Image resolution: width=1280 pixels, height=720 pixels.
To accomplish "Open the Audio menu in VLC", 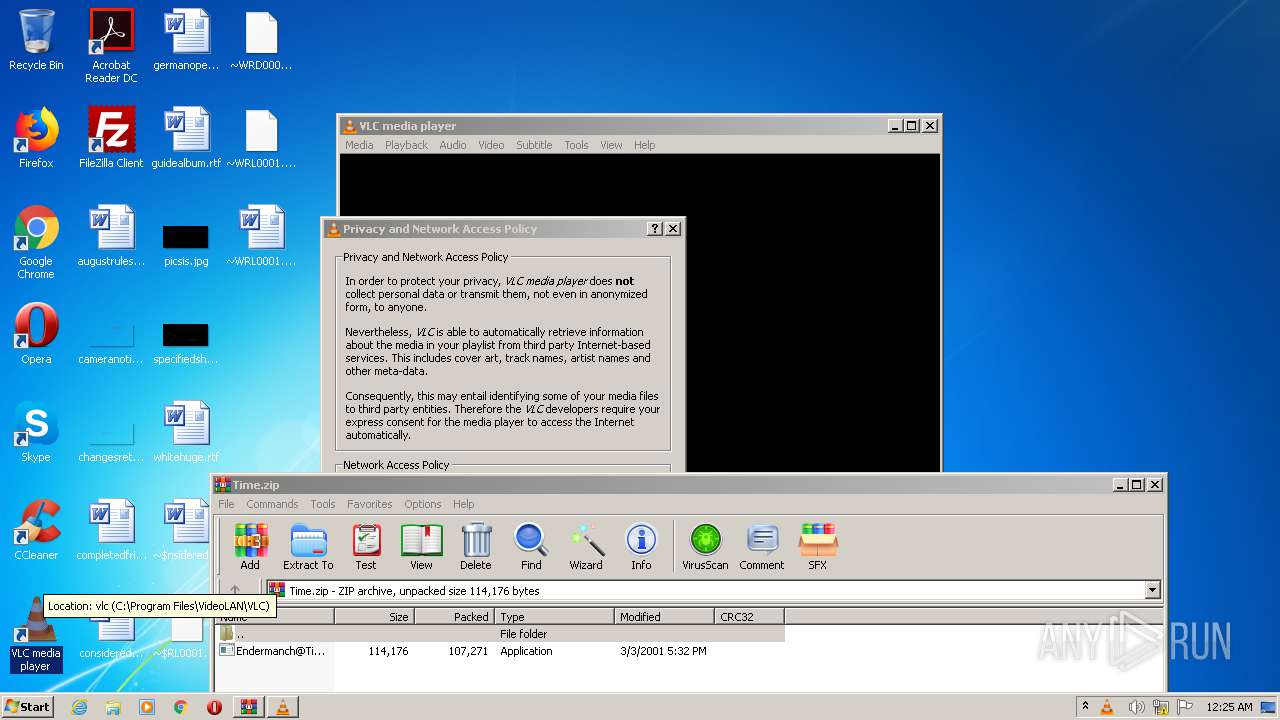I will coord(453,145).
